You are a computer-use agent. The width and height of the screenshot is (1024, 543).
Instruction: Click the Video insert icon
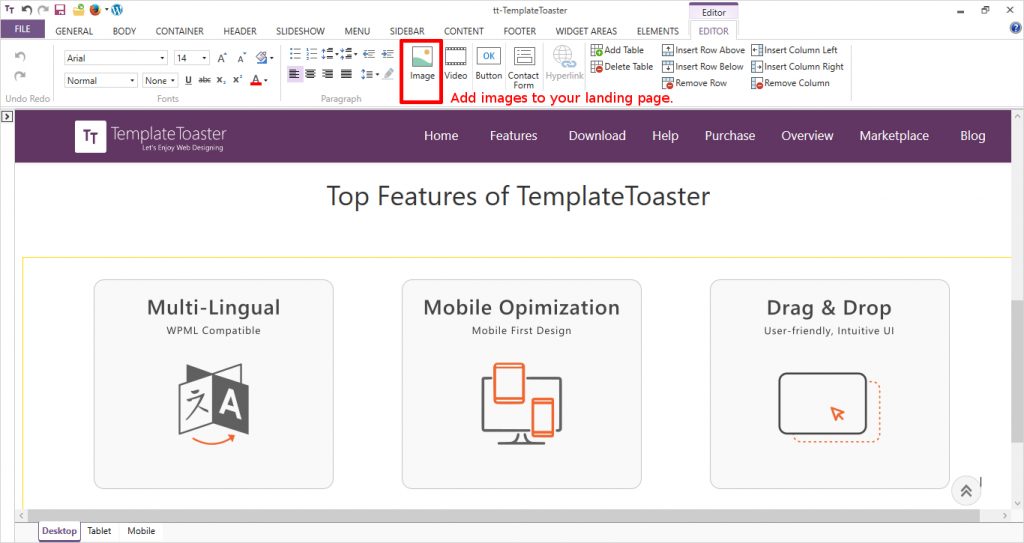click(456, 63)
